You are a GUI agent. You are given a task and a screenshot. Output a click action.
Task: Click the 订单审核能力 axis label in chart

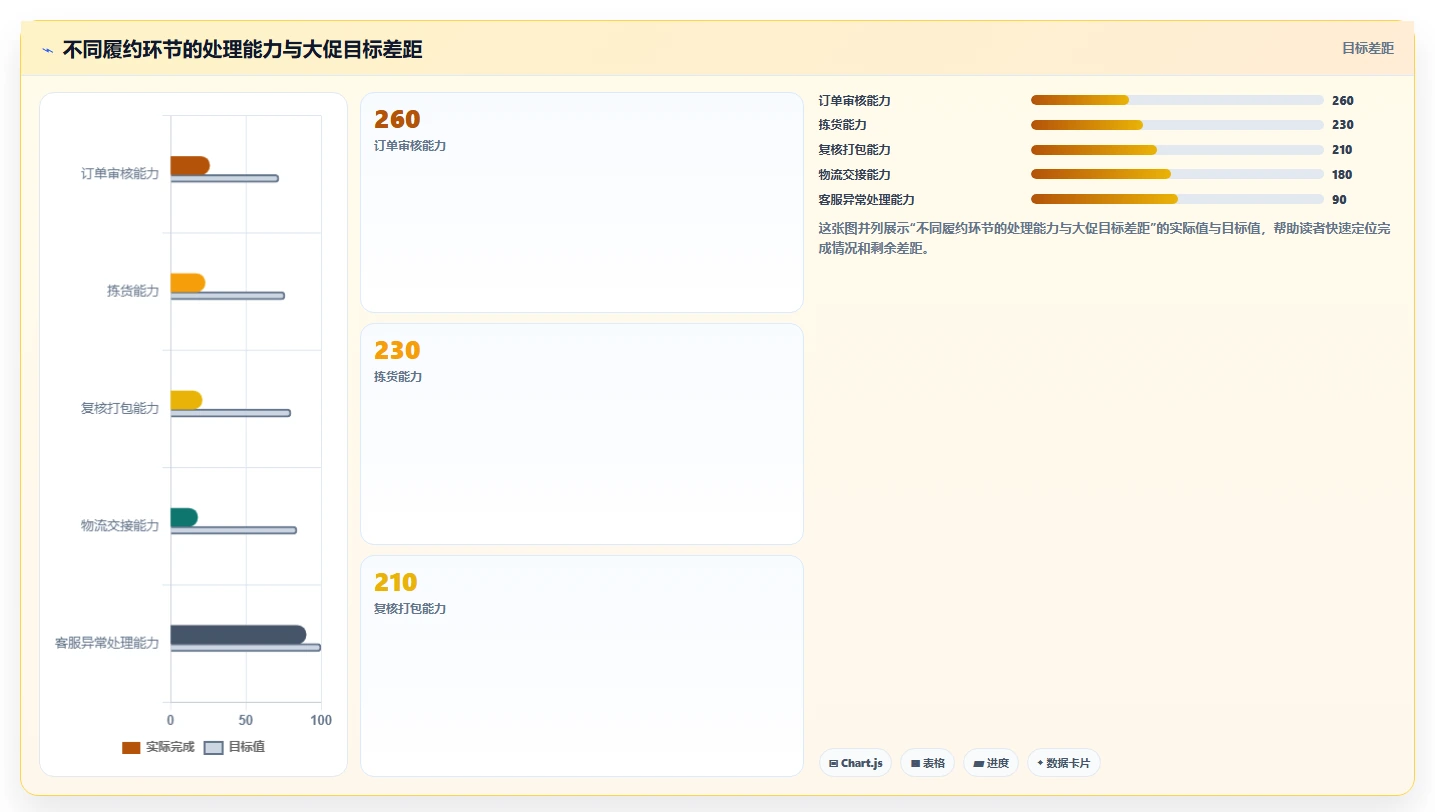[120, 174]
